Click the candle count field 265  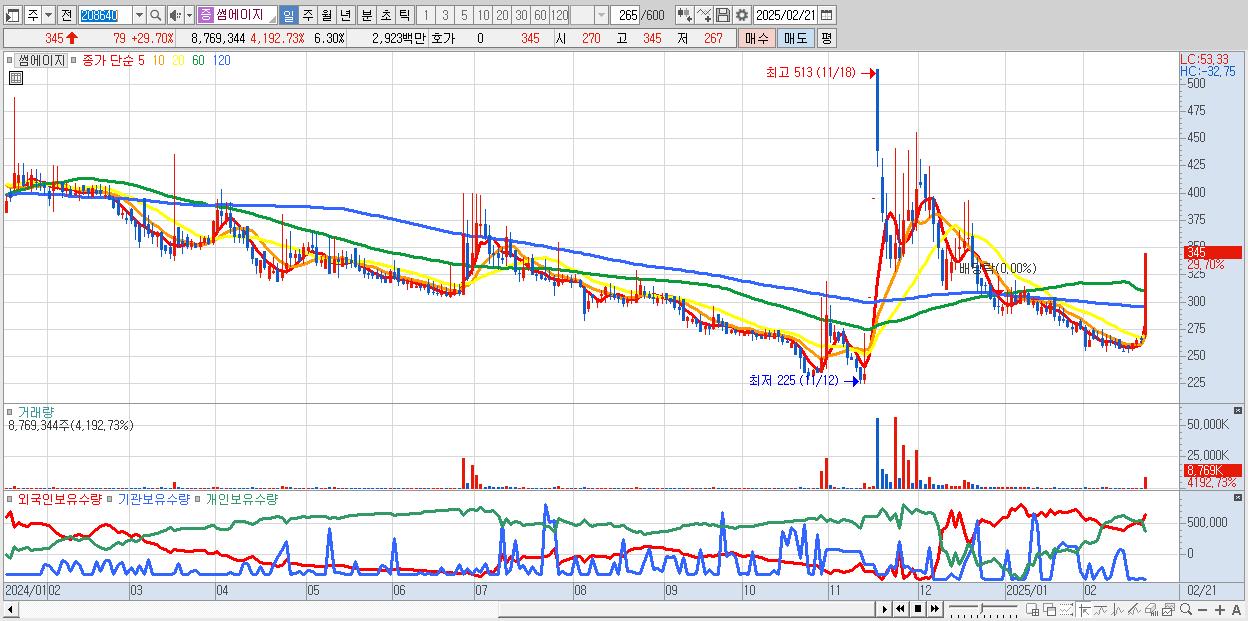click(x=625, y=15)
